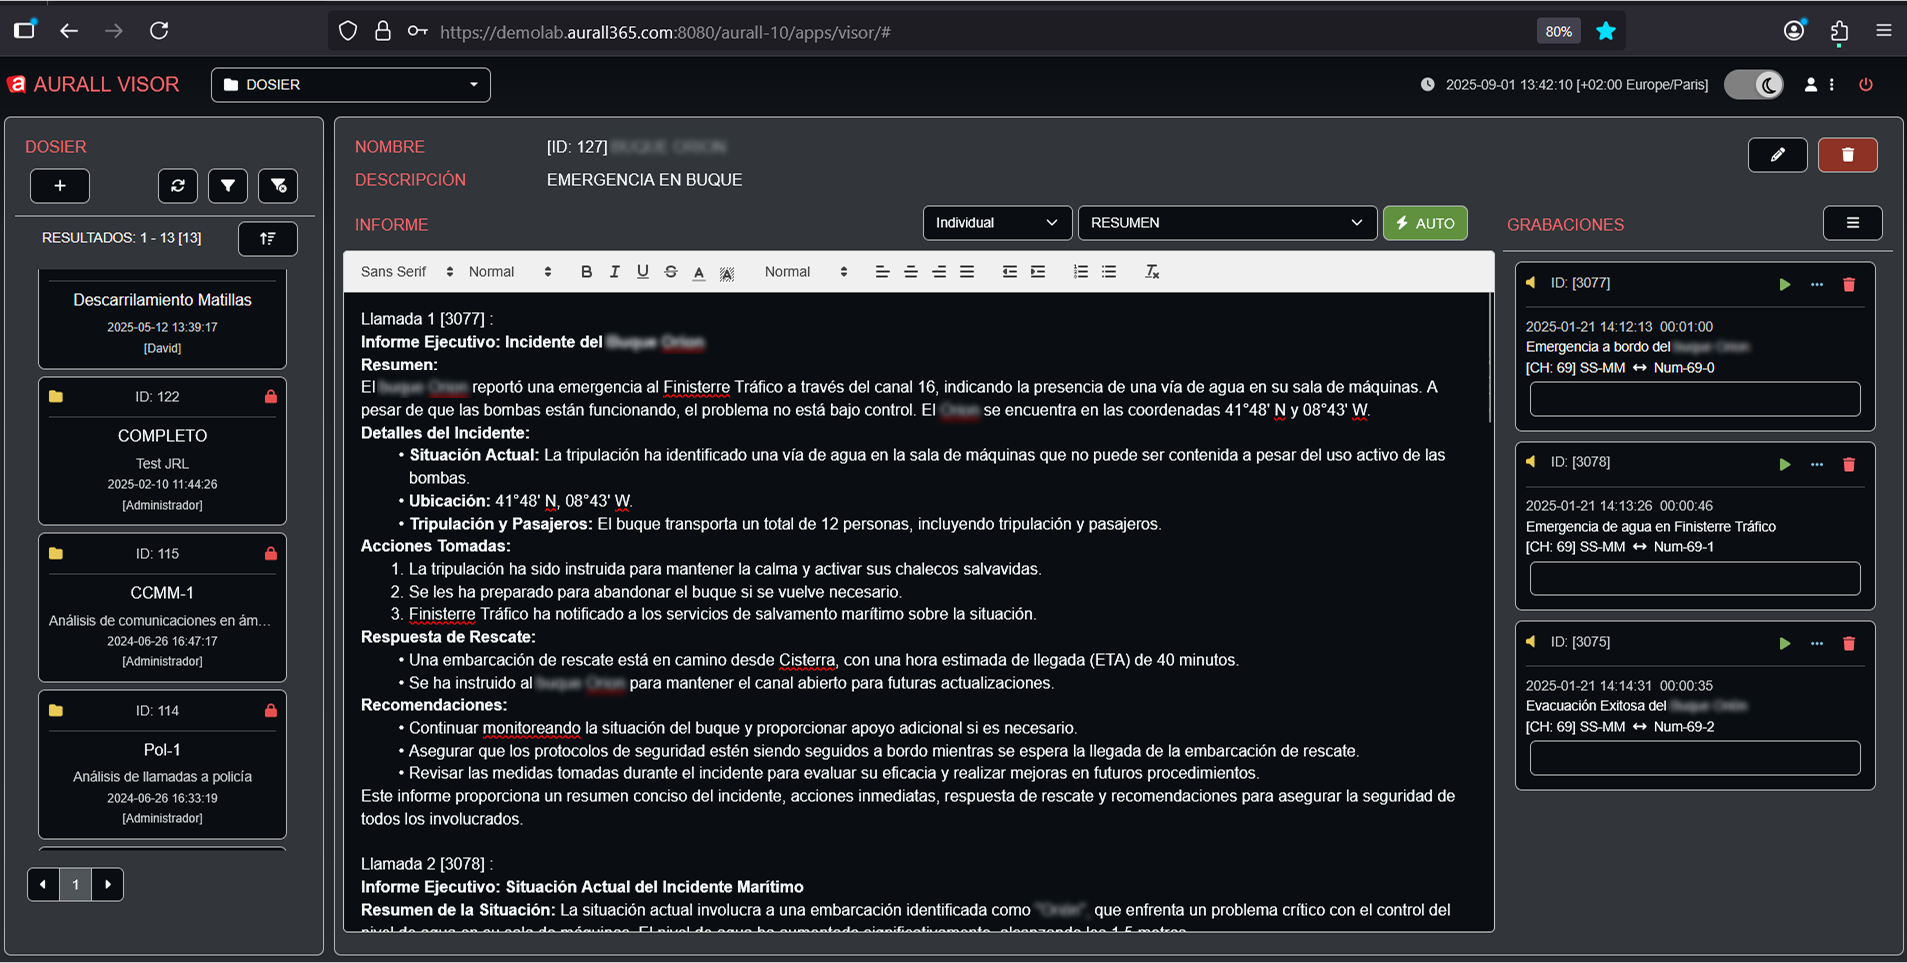Image resolution: width=1907 pixels, height=963 pixels.
Task: Play recording ID 3077
Action: point(1784,285)
